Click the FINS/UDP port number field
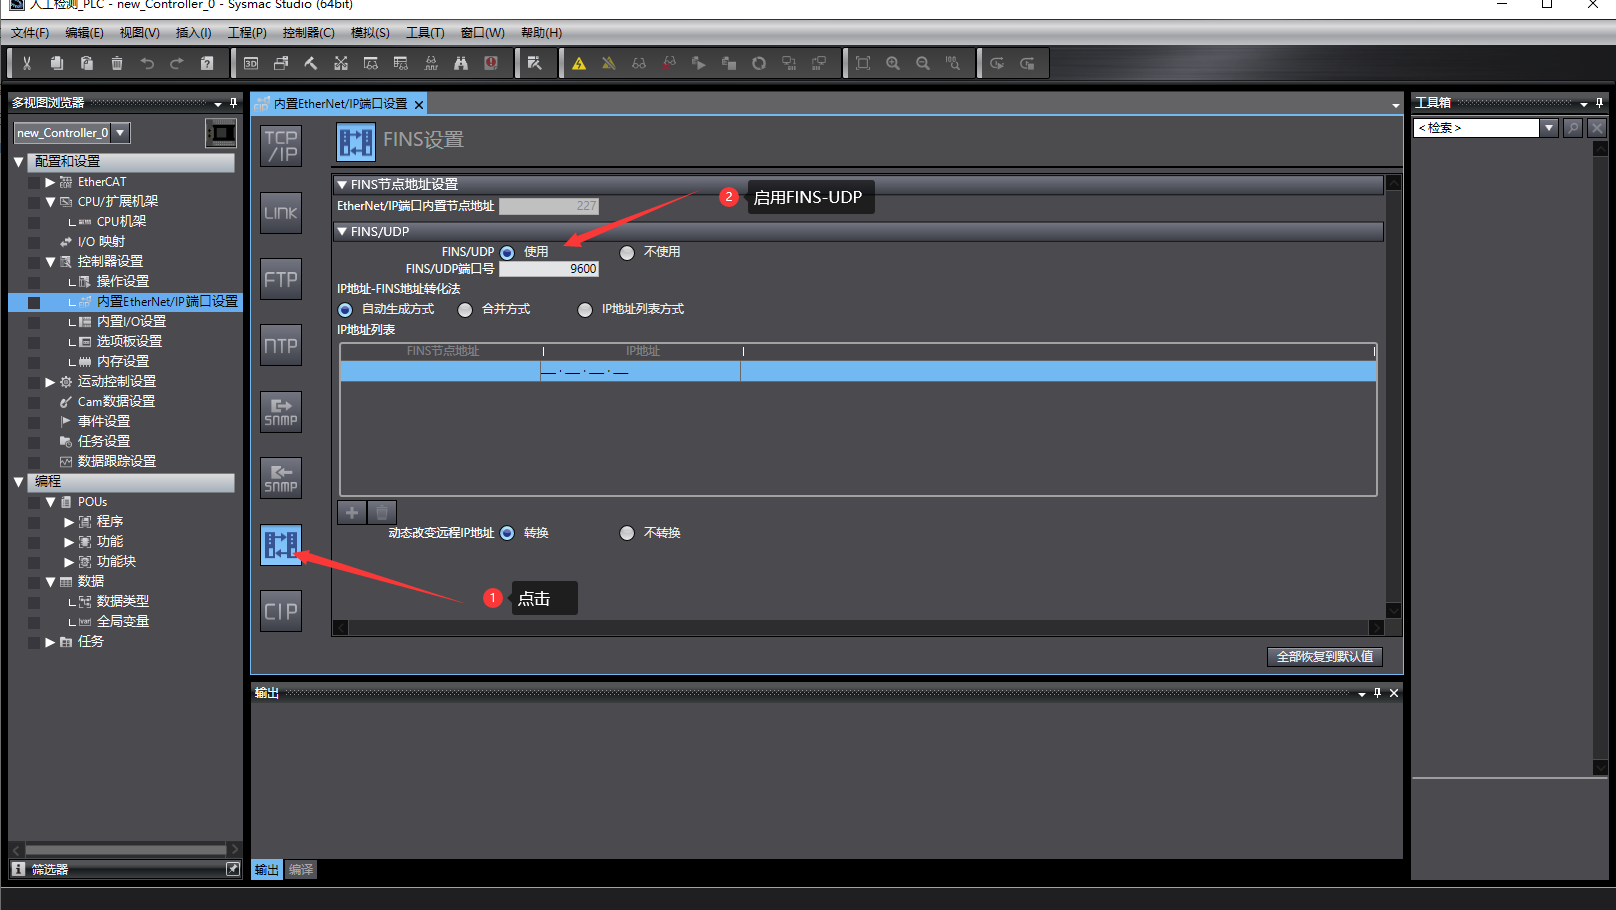Screen dimensions: 1616x910 pyautogui.click(x=549, y=269)
